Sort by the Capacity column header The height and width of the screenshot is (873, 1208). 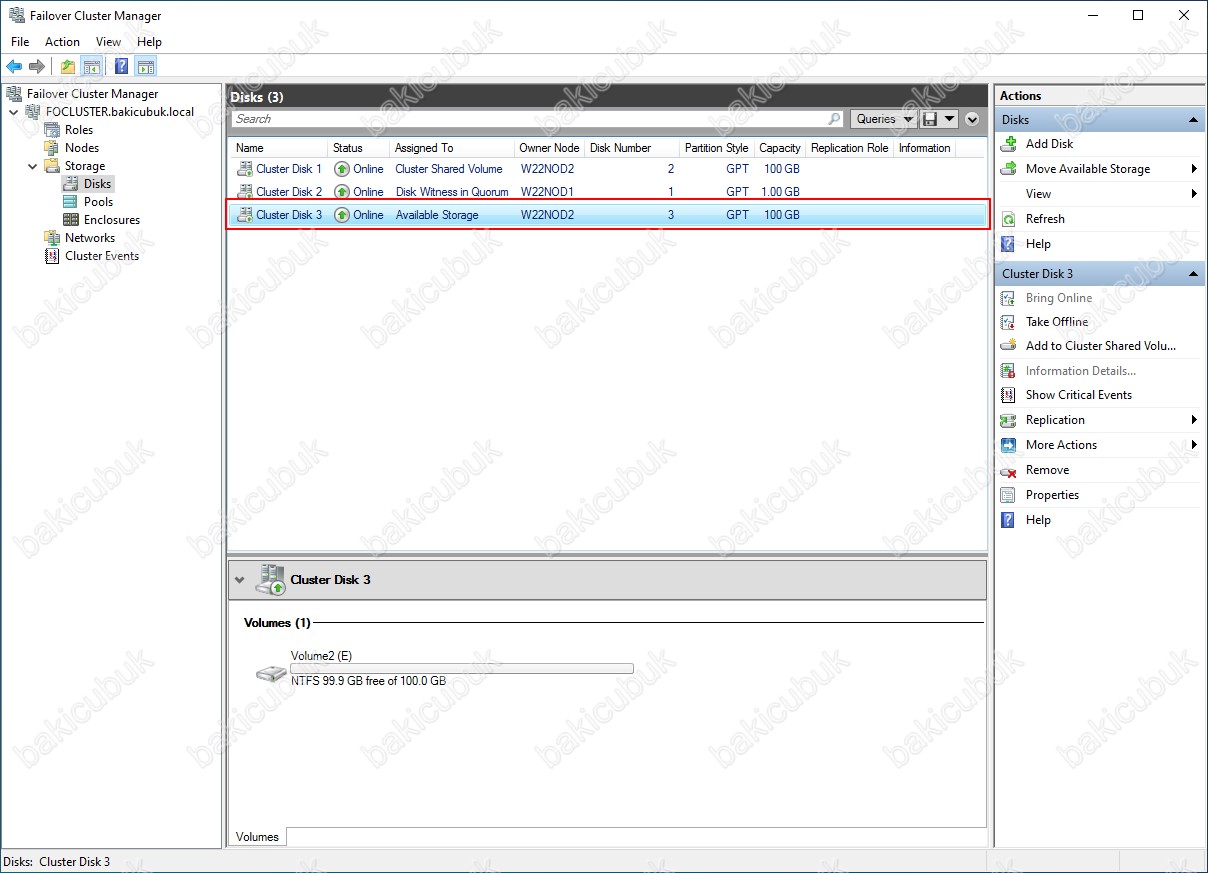(779, 148)
